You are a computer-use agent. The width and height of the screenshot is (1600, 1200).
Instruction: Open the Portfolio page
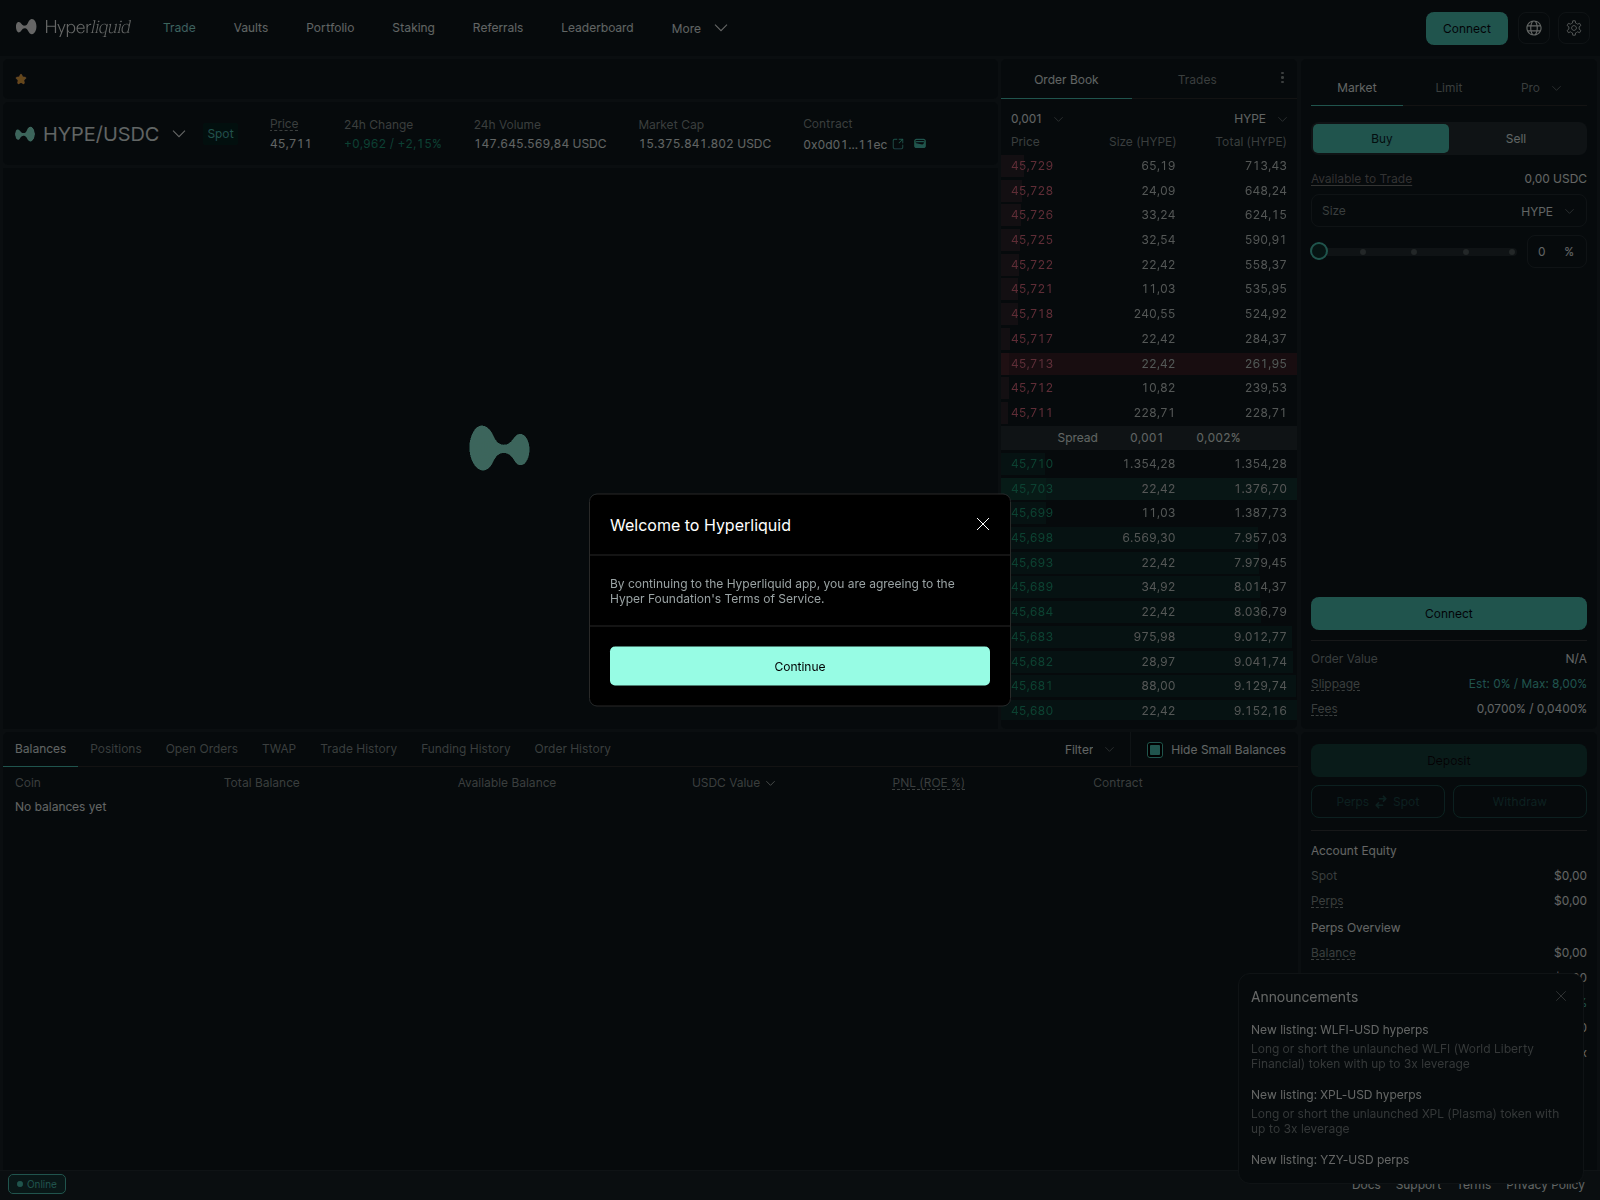tap(330, 28)
